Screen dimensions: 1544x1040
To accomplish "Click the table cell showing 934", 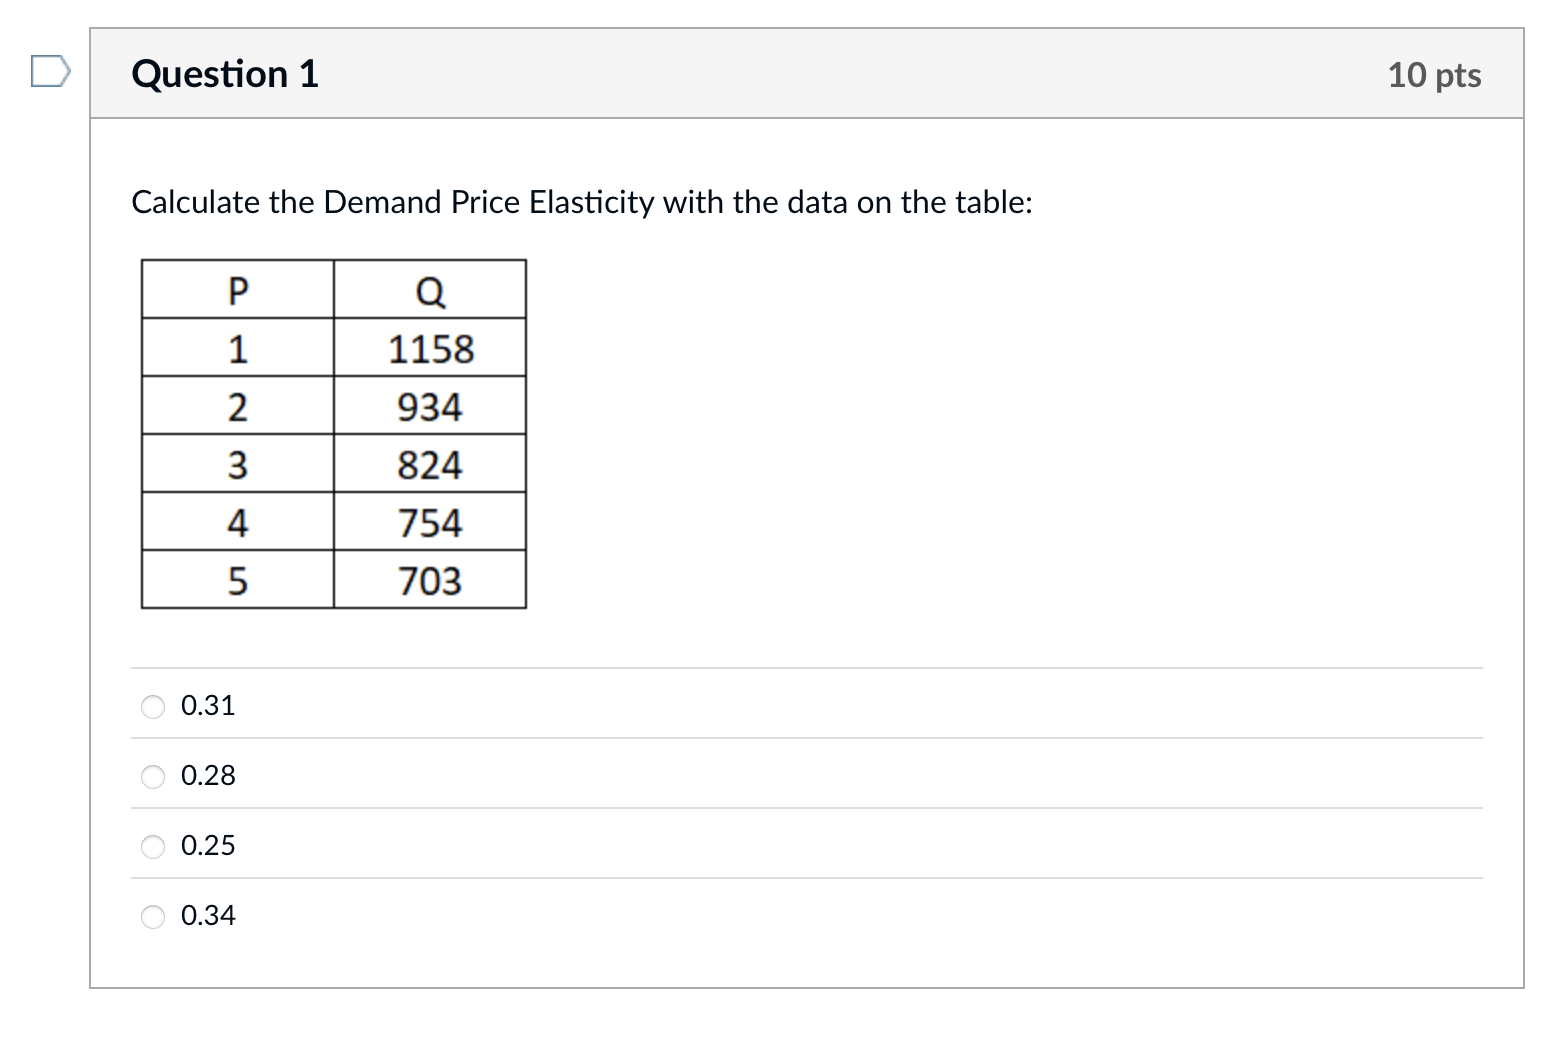I will (x=430, y=406).
